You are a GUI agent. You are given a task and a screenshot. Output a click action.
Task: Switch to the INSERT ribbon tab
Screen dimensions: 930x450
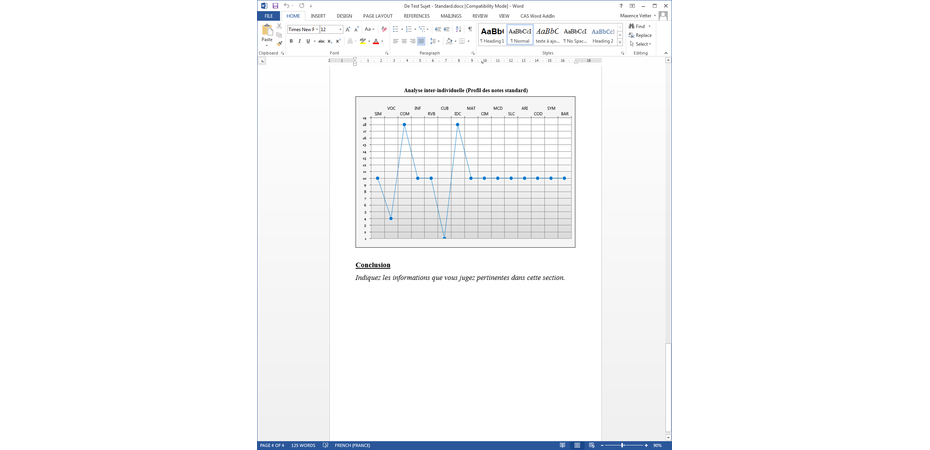coord(318,16)
